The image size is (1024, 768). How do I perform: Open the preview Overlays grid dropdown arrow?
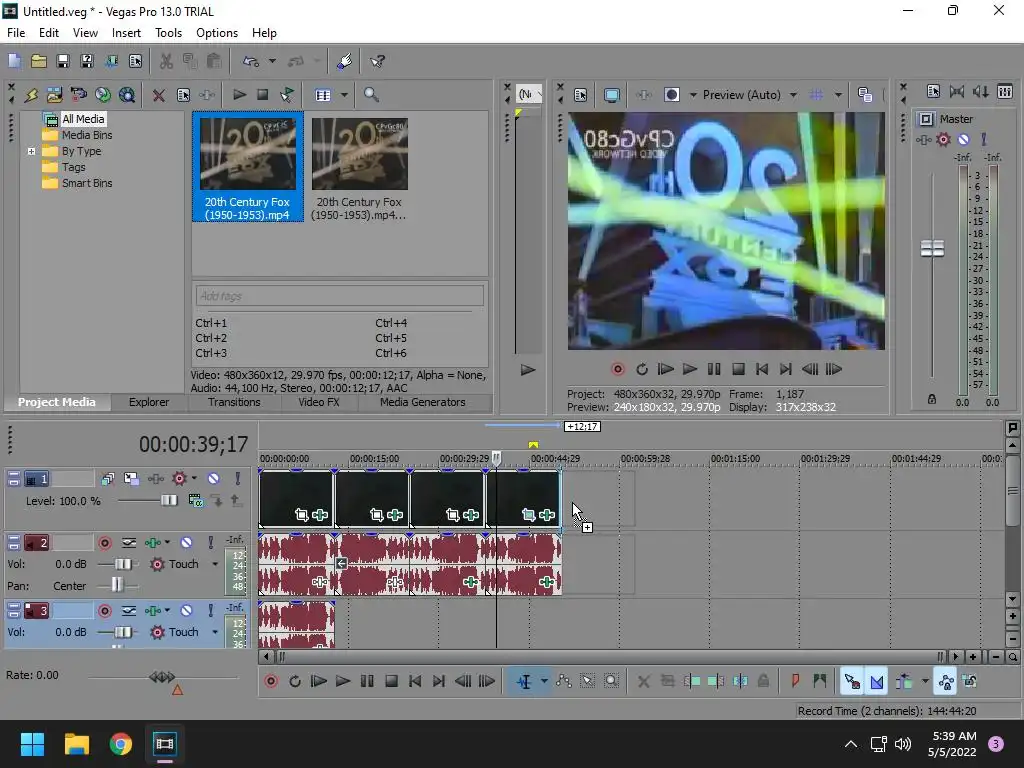point(838,95)
